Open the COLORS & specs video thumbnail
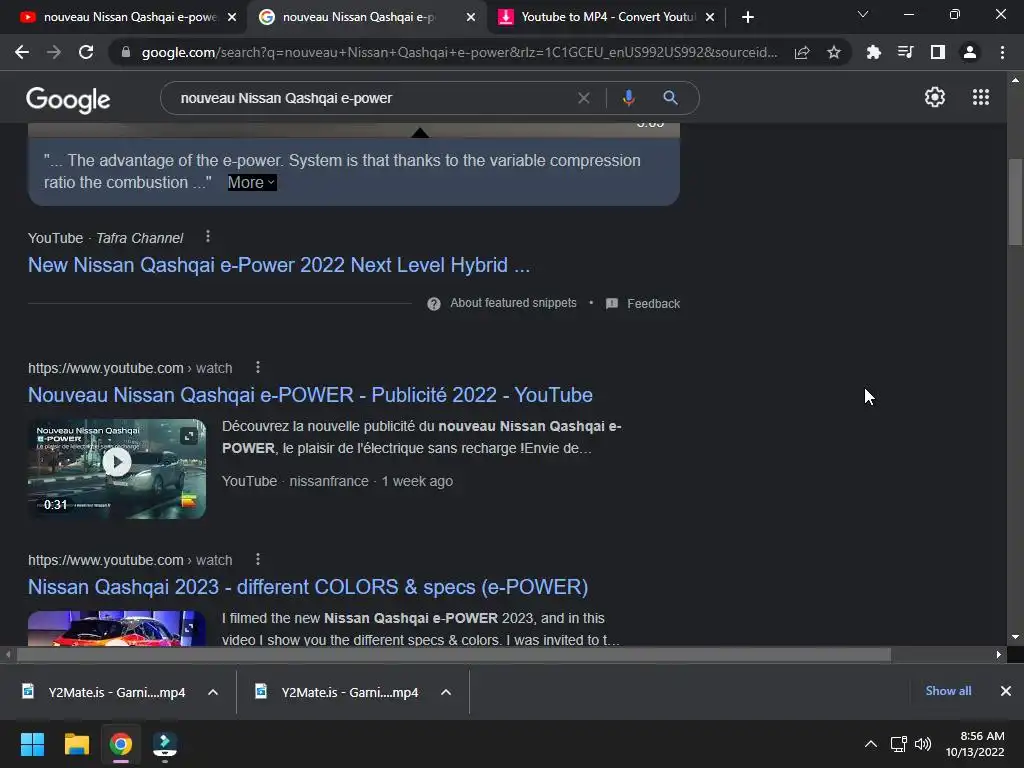The width and height of the screenshot is (1024, 768). tap(117, 628)
